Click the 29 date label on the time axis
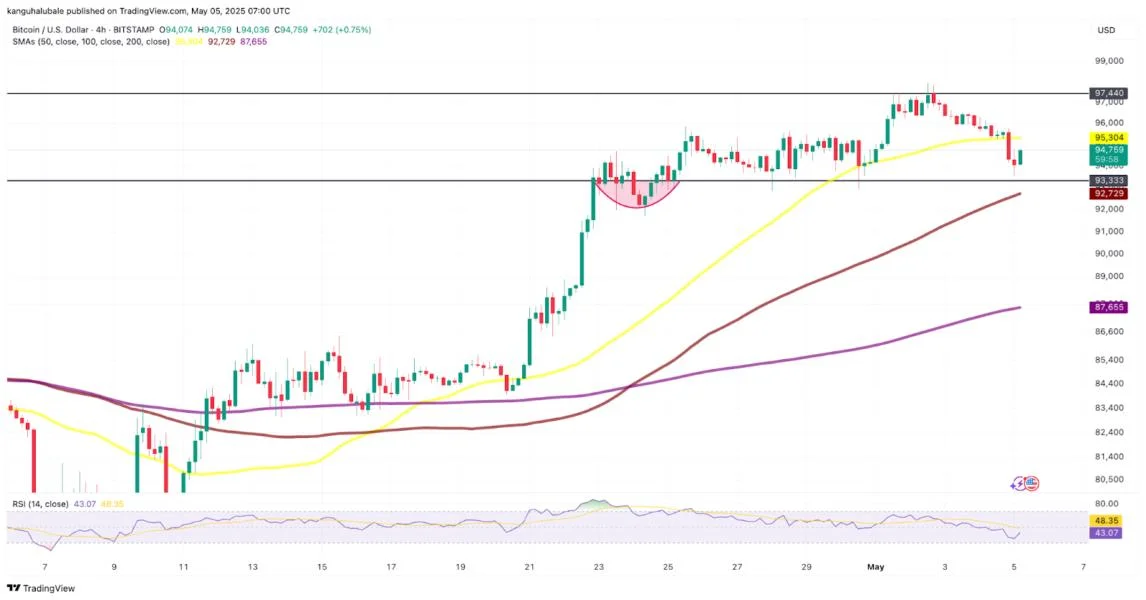The width and height of the screenshot is (1146, 600). tap(806, 567)
